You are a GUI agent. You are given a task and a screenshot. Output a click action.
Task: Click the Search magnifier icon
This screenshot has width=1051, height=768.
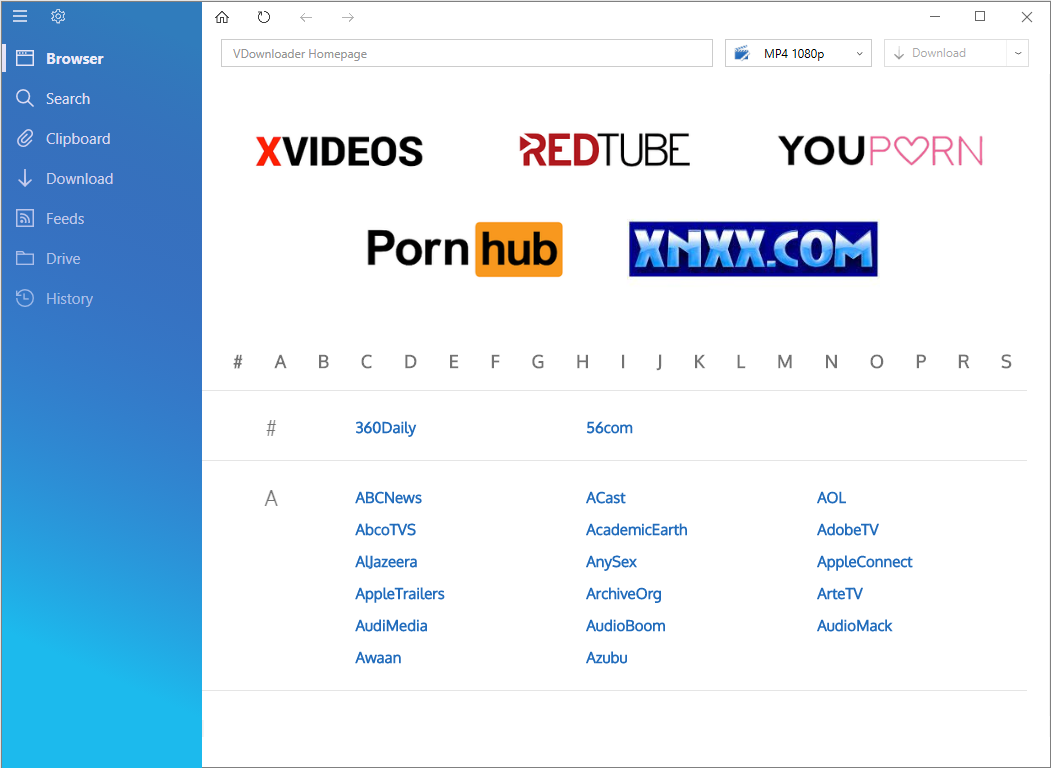[x=25, y=99]
